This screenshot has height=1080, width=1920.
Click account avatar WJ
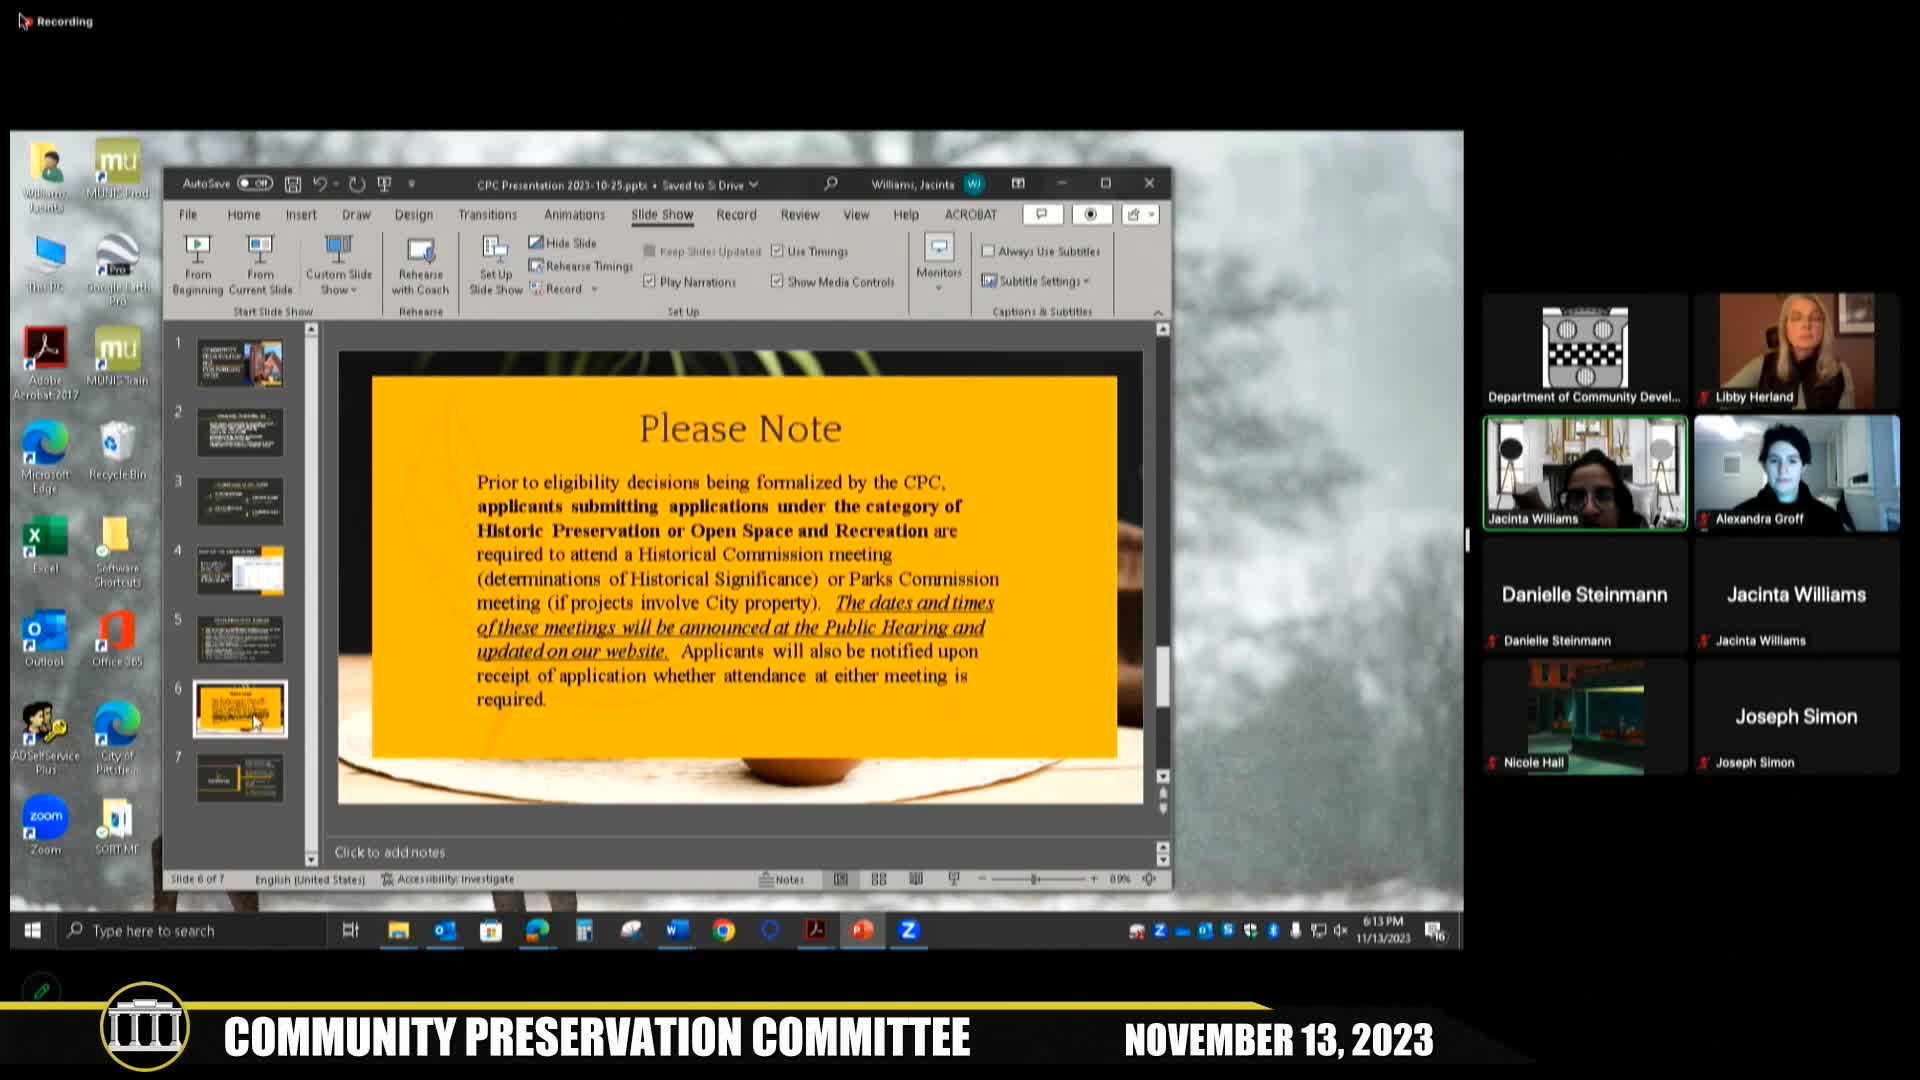click(973, 184)
